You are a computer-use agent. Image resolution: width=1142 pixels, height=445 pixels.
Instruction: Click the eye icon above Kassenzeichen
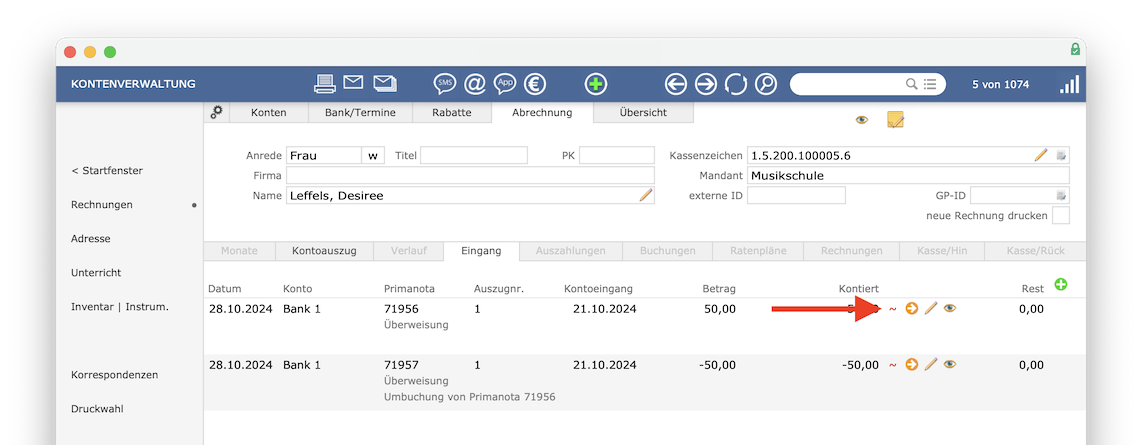pyautogui.click(x=862, y=119)
